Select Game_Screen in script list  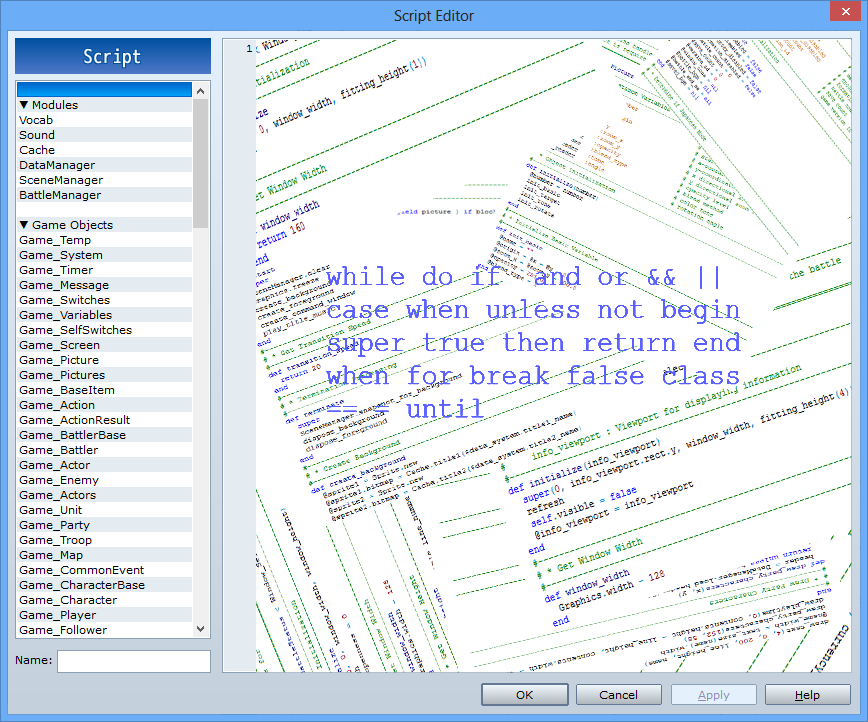105,345
